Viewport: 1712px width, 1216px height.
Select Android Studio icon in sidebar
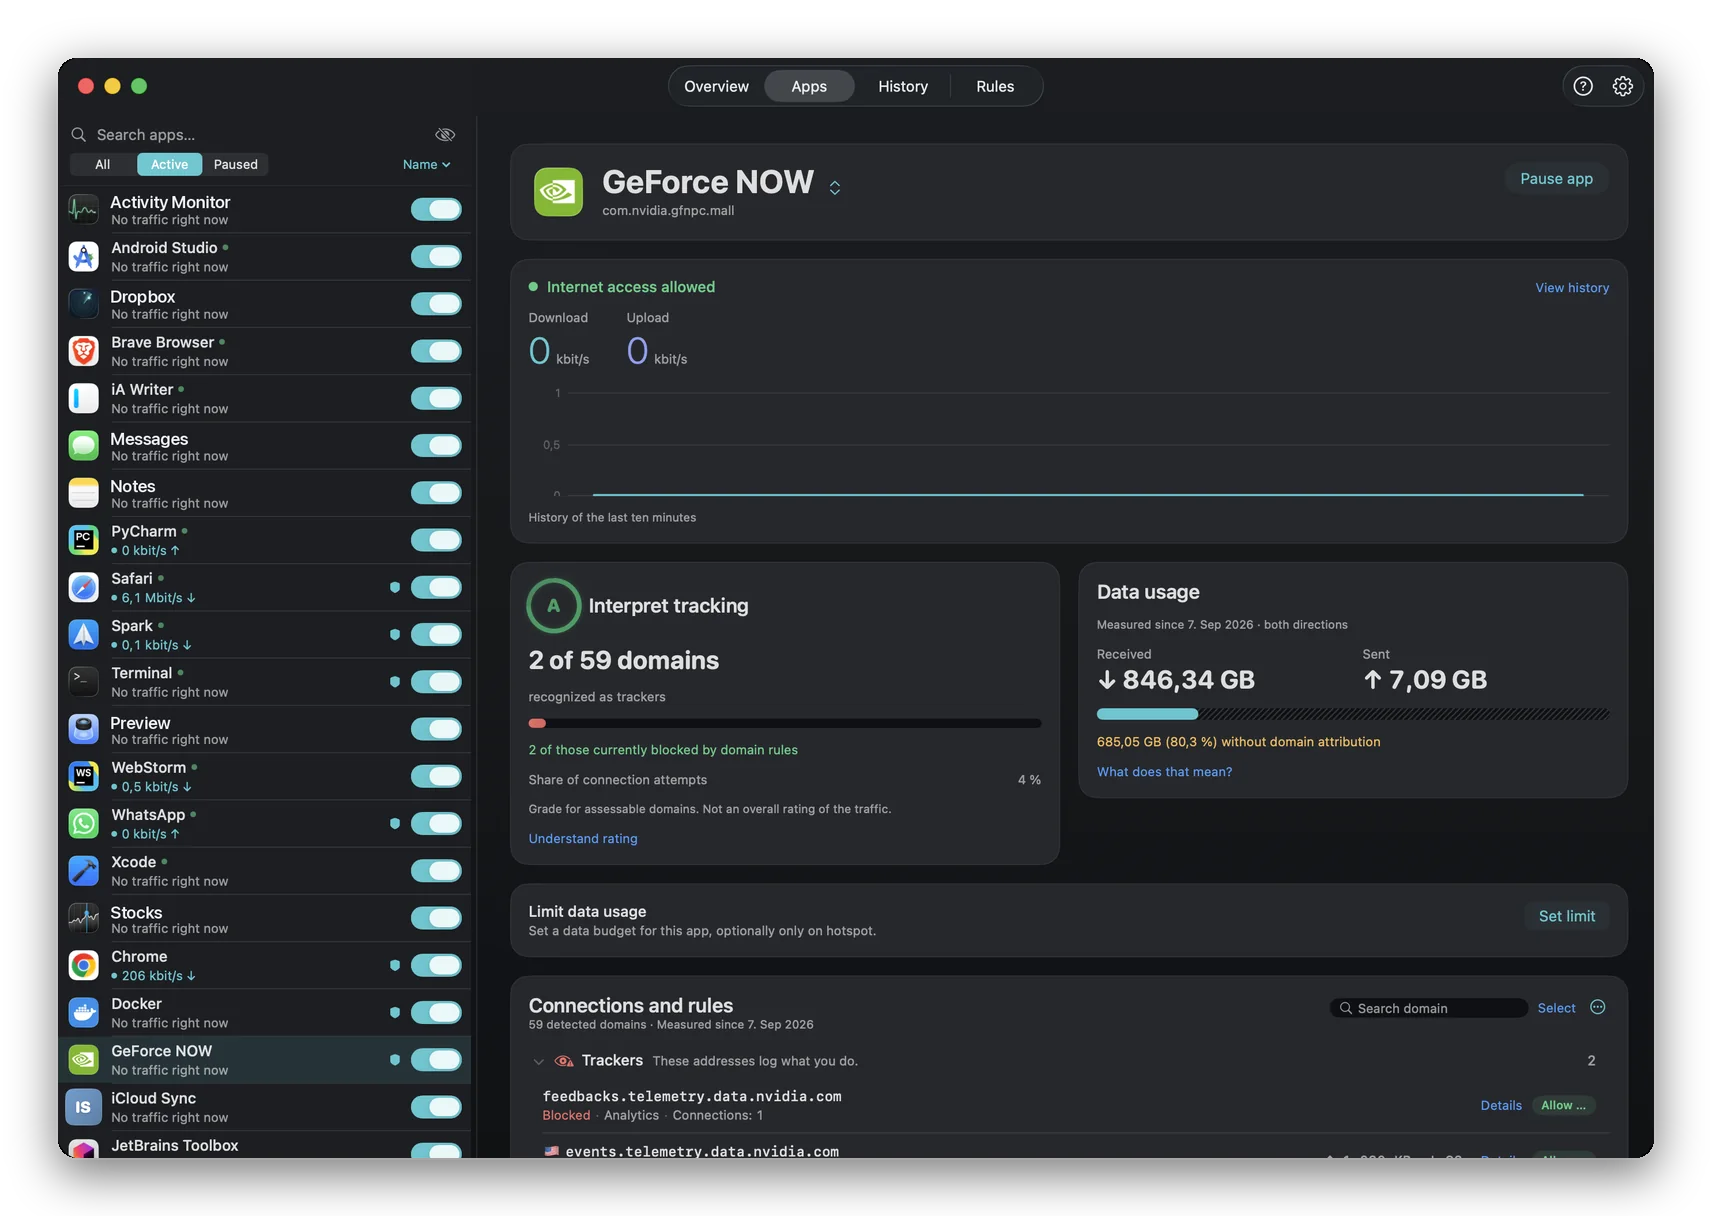[x=84, y=256]
